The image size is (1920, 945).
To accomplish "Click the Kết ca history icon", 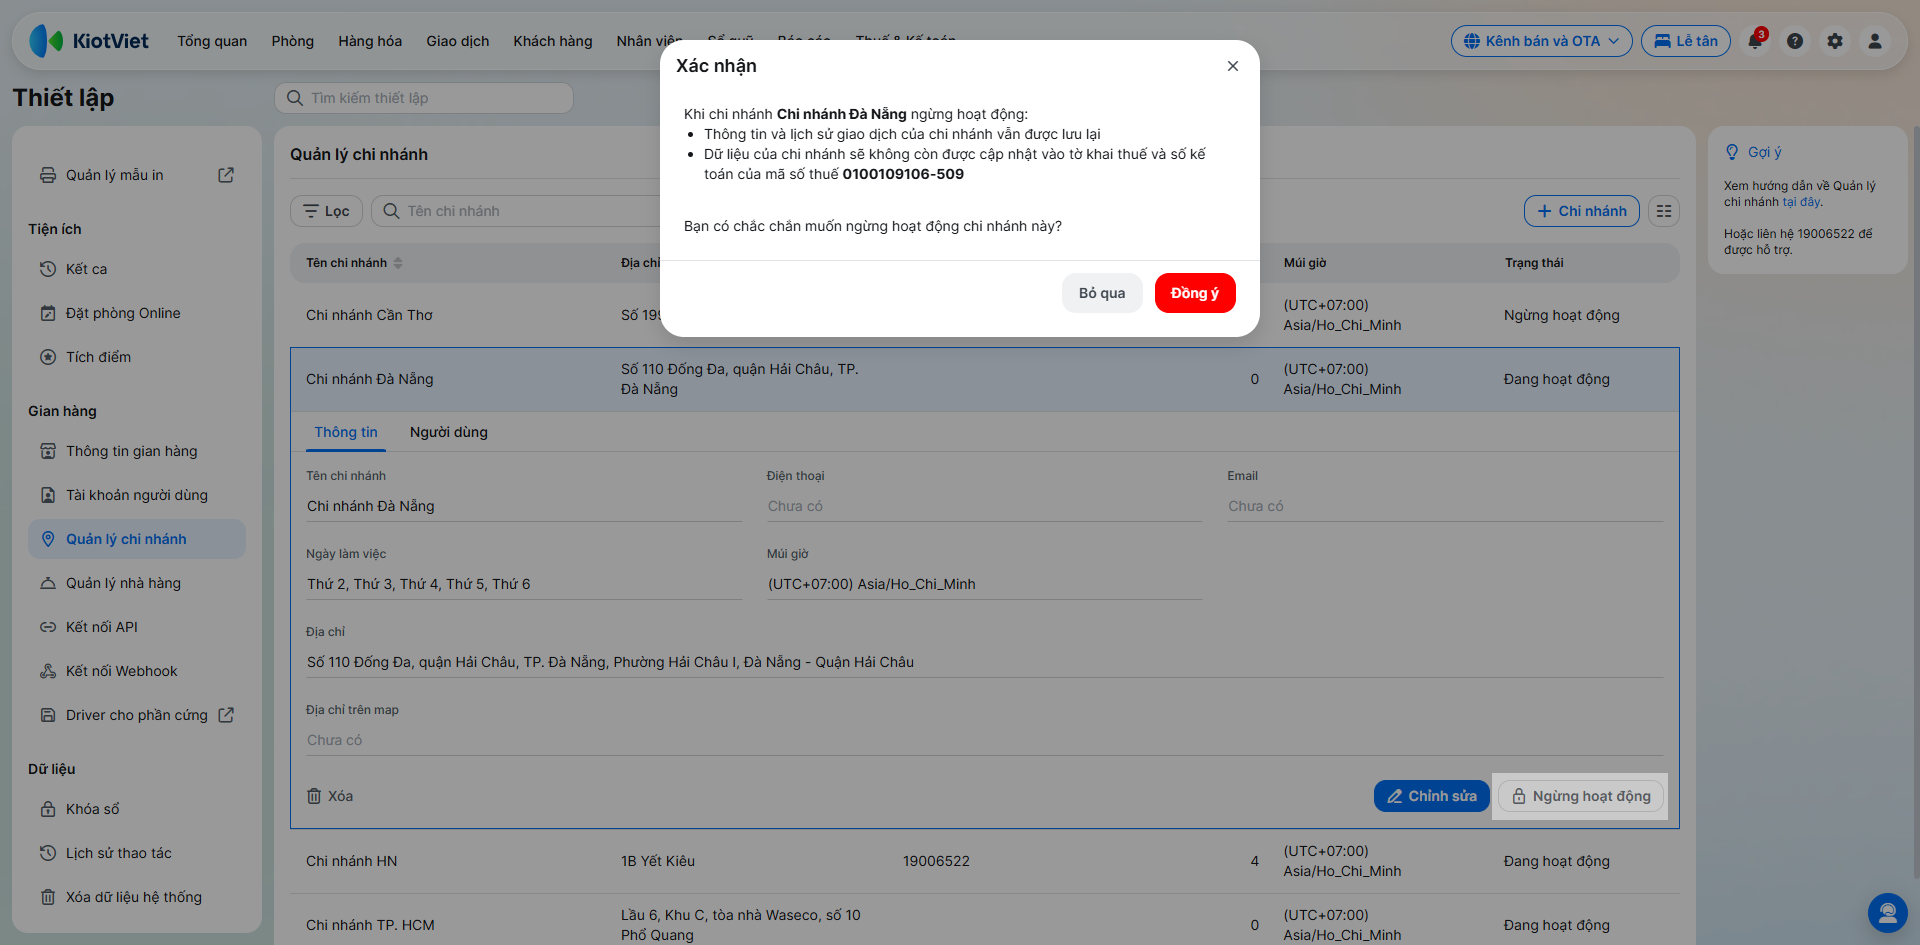I will pyautogui.click(x=48, y=269).
